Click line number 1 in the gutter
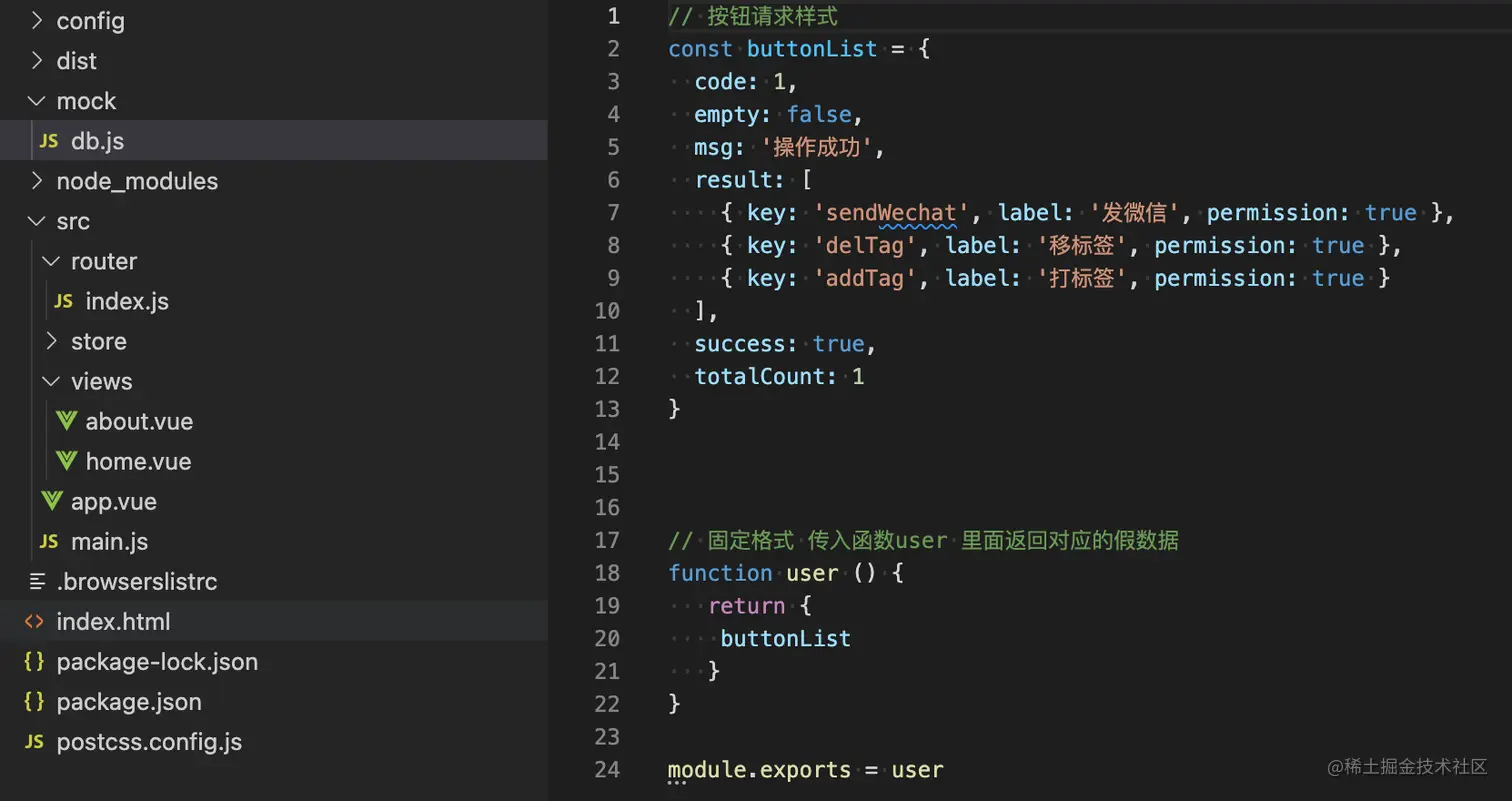The width and height of the screenshot is (1512, 801). click(x=613, y=16)
